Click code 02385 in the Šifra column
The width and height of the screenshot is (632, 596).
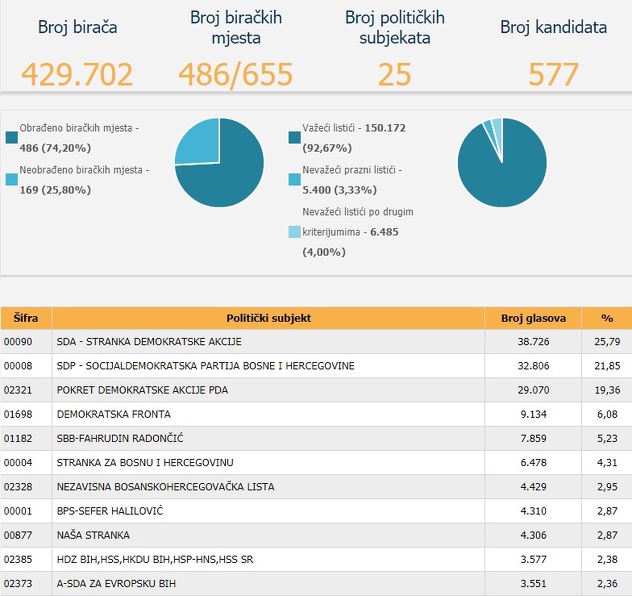click(18, 559)
